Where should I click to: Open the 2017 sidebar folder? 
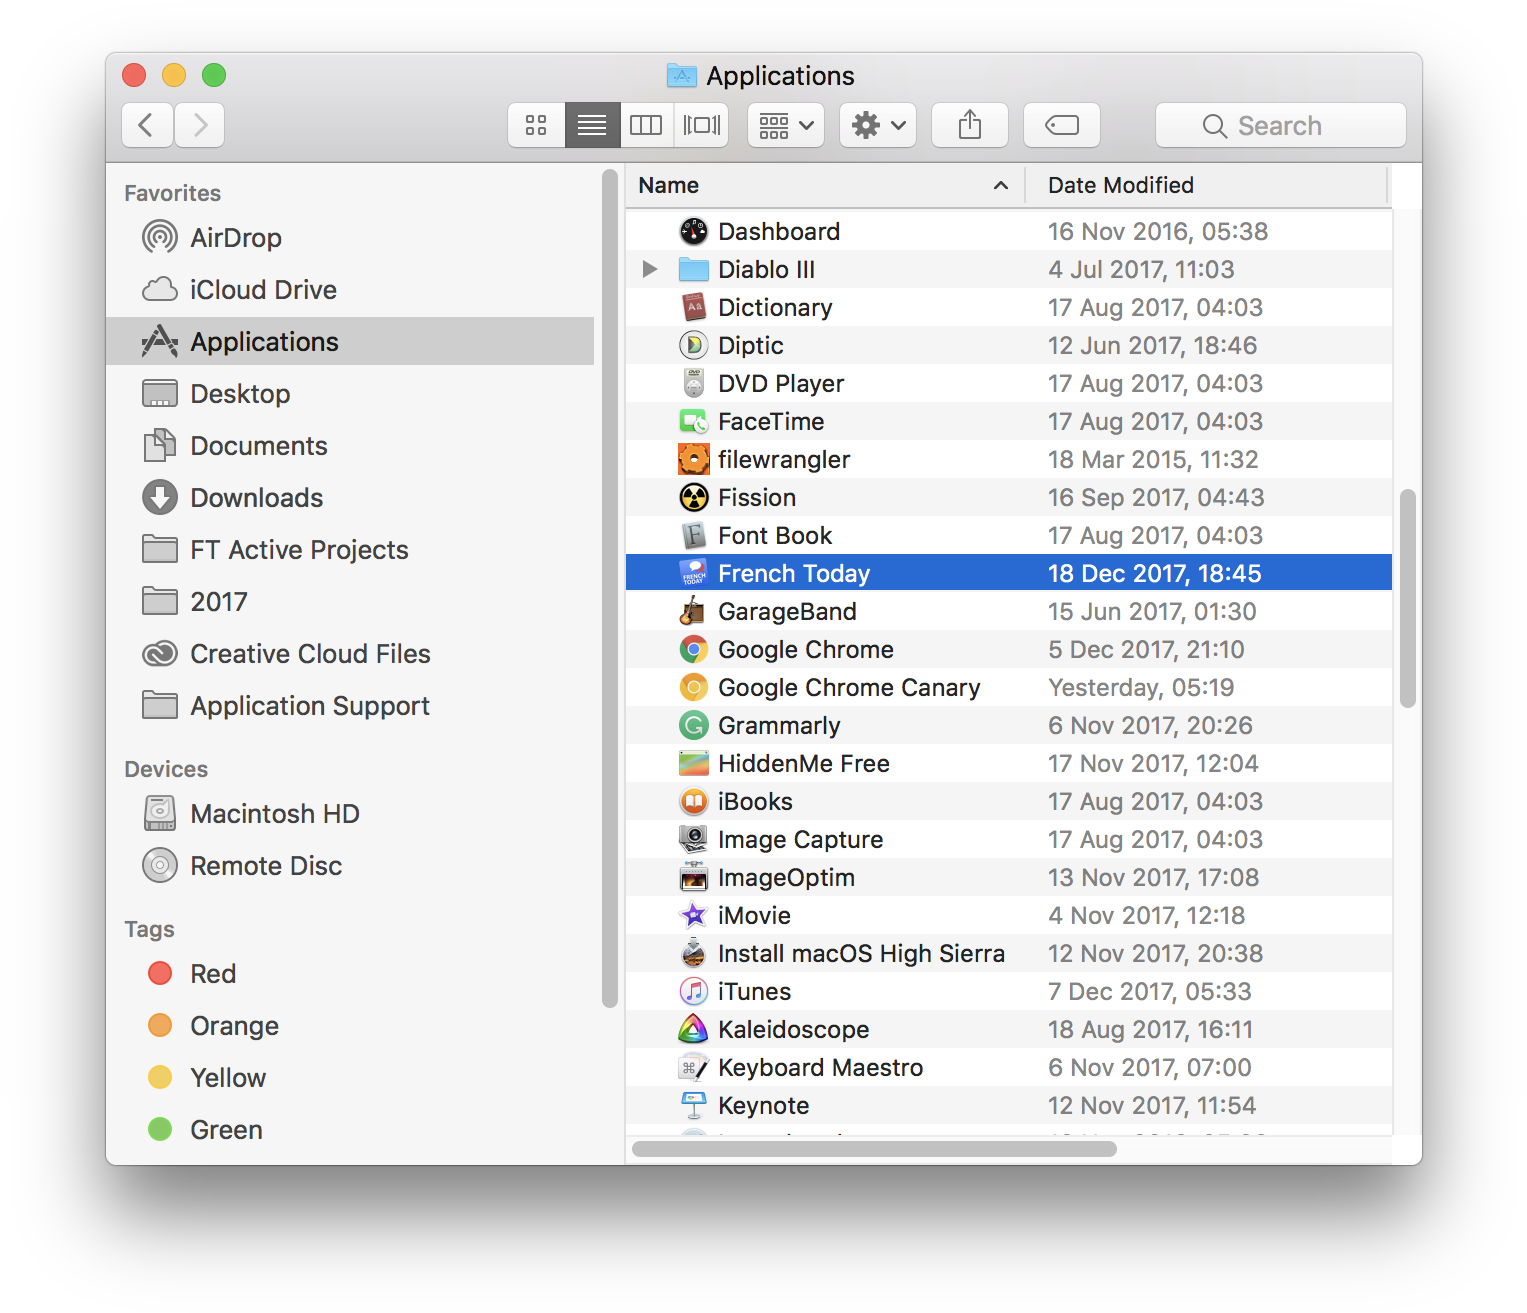[350, 602]
